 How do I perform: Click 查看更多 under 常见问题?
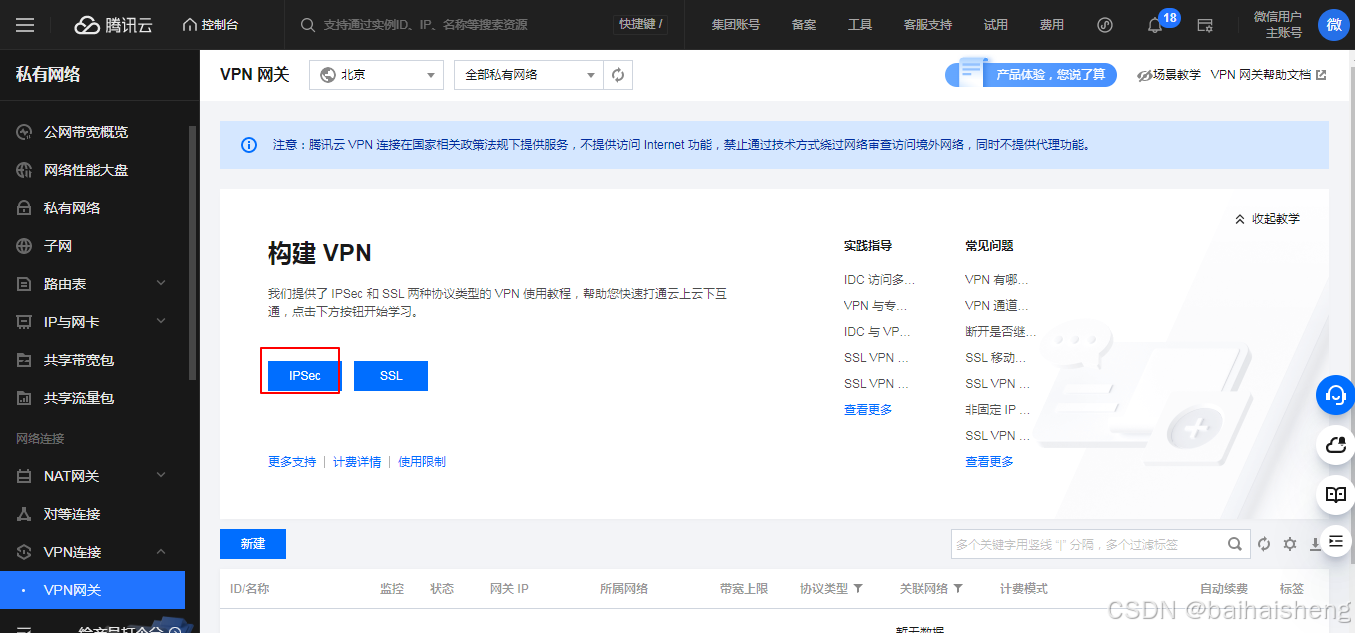pyautogui.click(x=989, y=462)
